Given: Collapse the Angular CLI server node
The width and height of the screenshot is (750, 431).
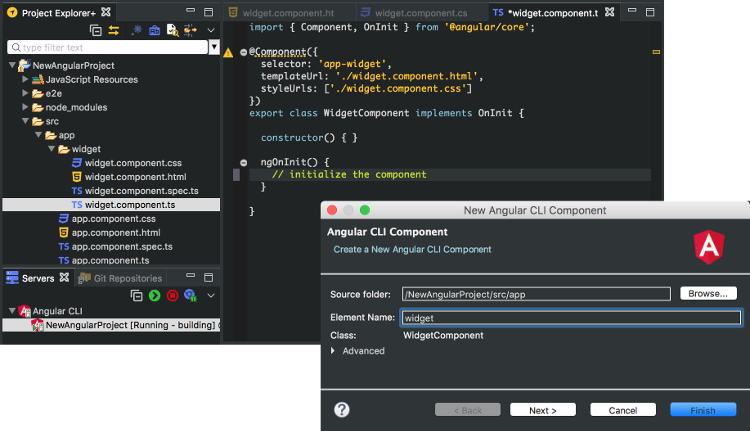Looking at the screenshot, I should point(12,310).
